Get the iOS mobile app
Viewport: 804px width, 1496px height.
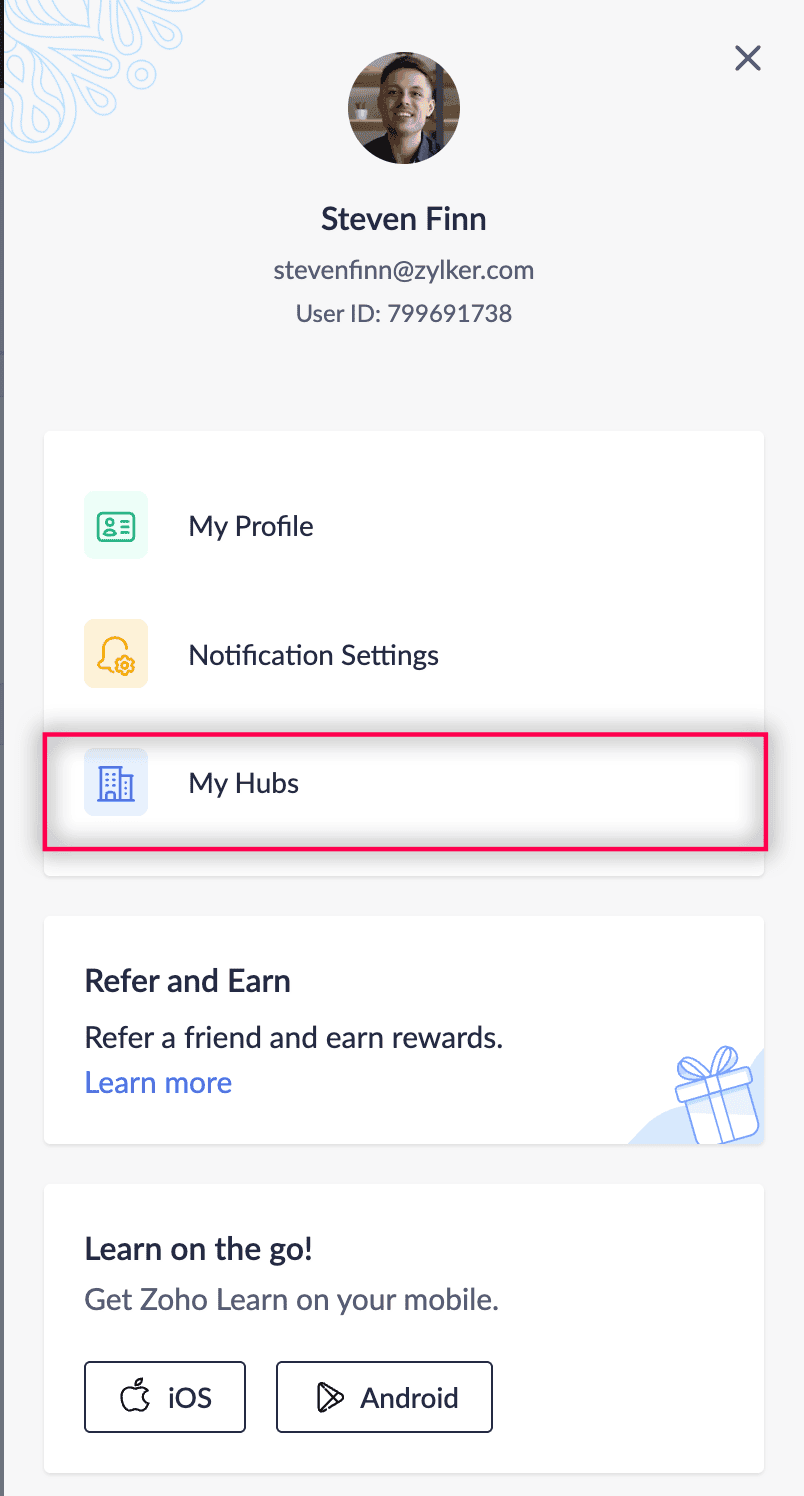coord(165,1397)
